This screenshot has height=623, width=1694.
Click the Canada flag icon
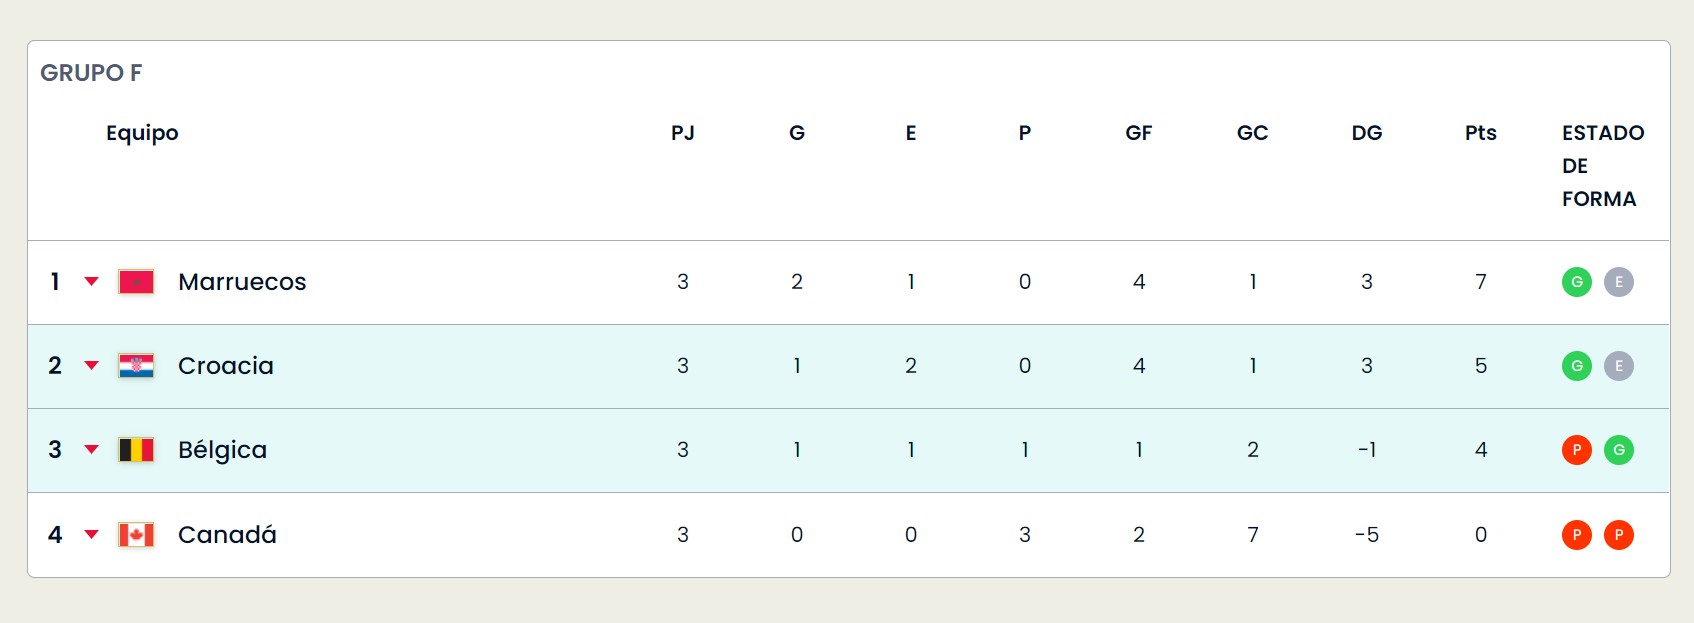pos(136,535)
